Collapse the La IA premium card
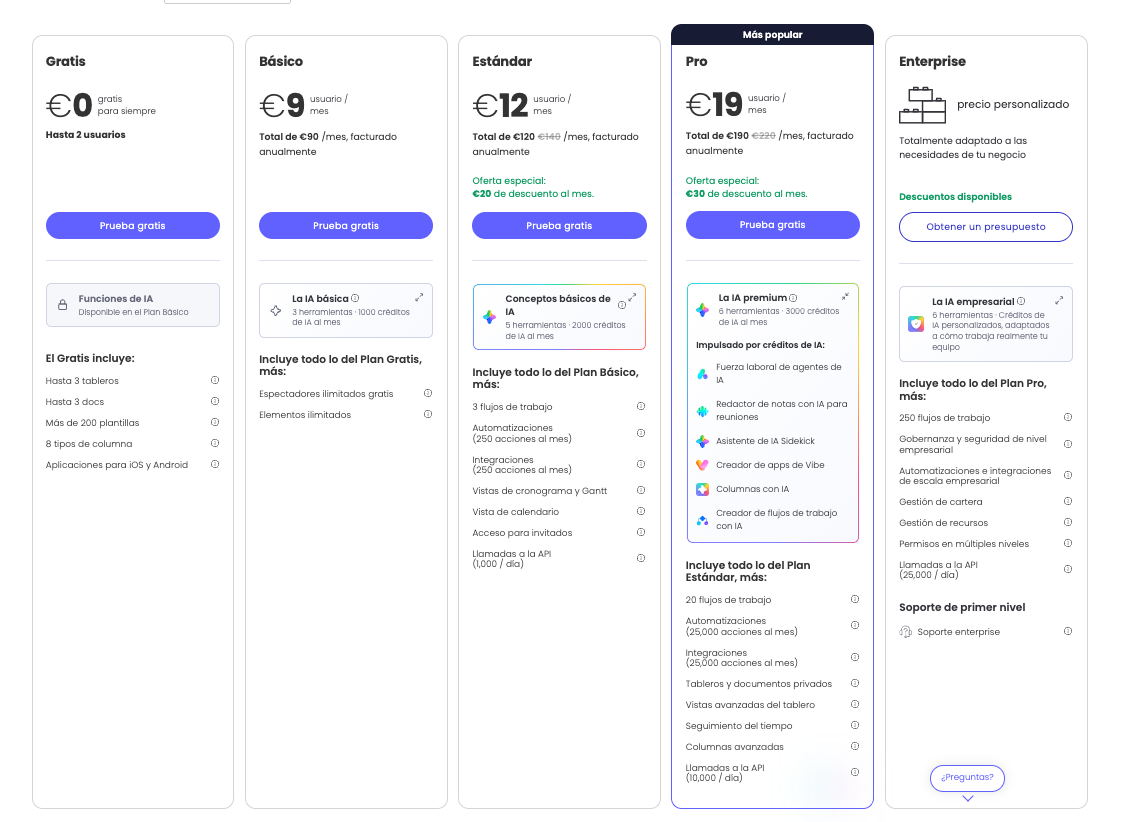Image resolution: width=1124 pixels, height=822 pixels. click(x=845, y=296)
